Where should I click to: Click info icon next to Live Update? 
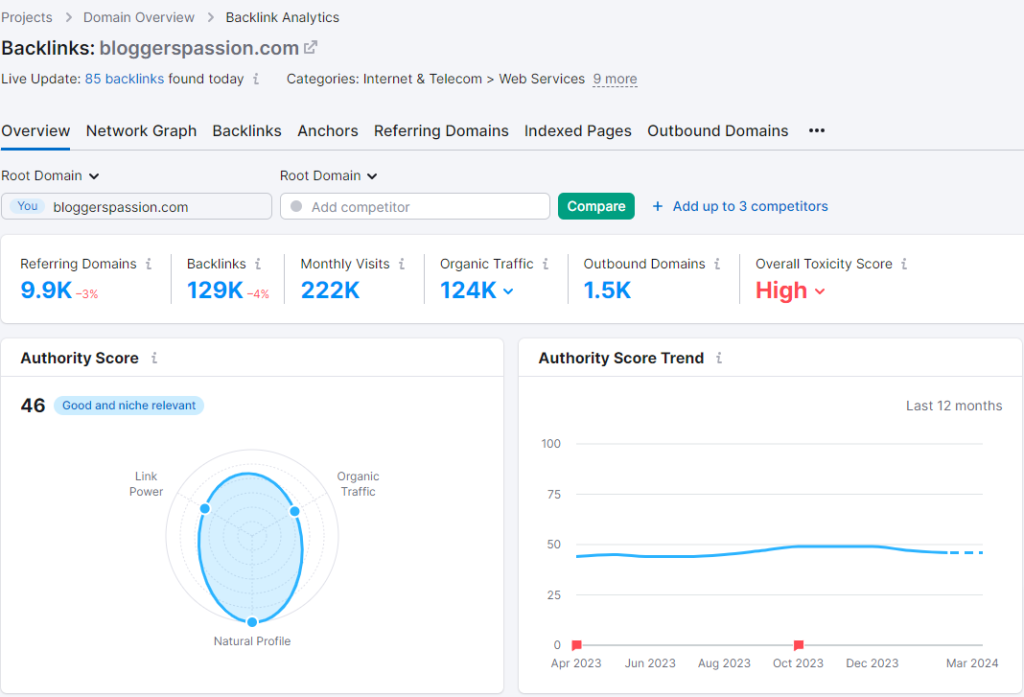(256, 79)
